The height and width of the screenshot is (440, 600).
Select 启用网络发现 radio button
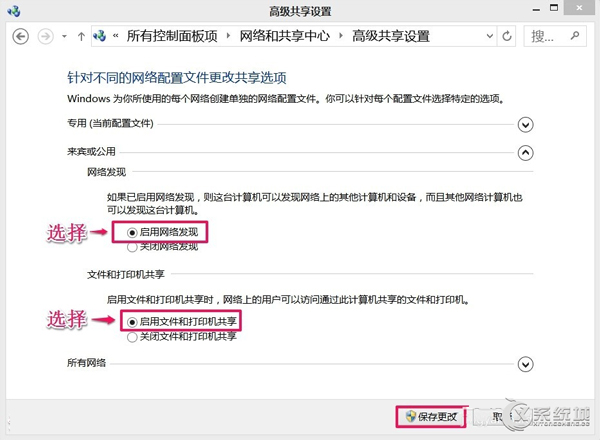132,233
